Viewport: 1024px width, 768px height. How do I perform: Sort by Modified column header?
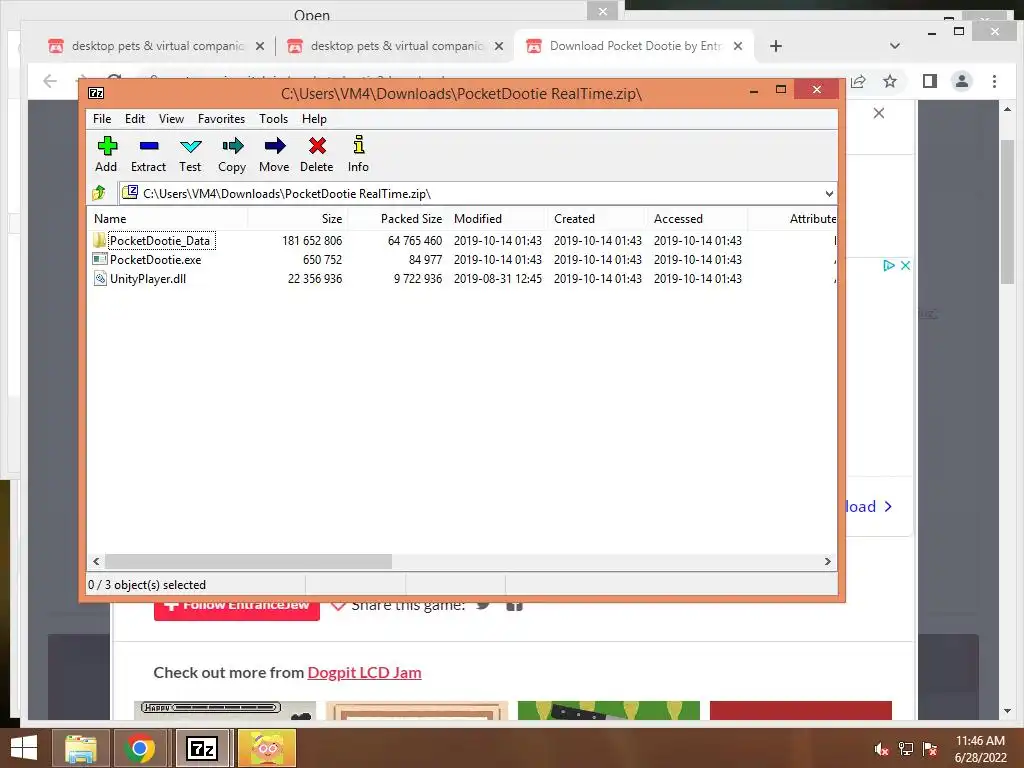click(x=497, y=219)
